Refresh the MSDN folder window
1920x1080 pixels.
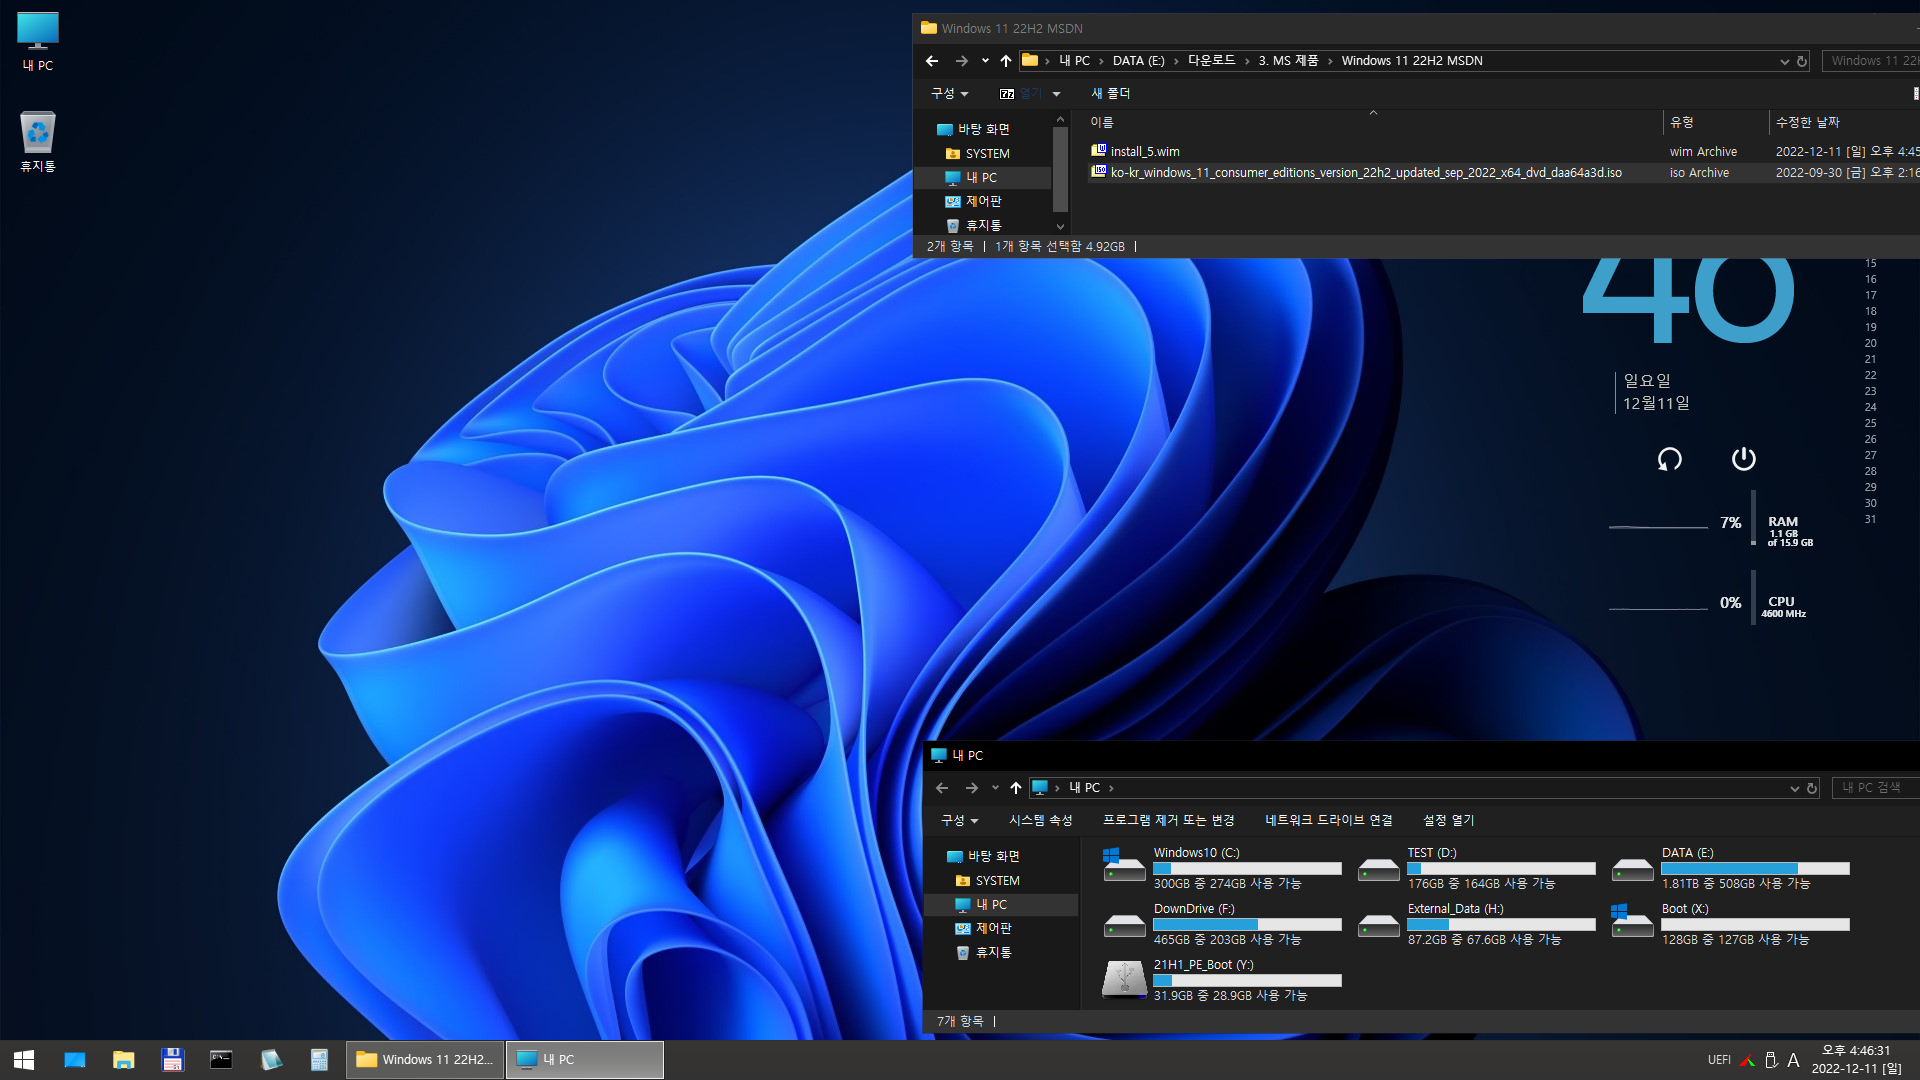(x=1802, y=61)
